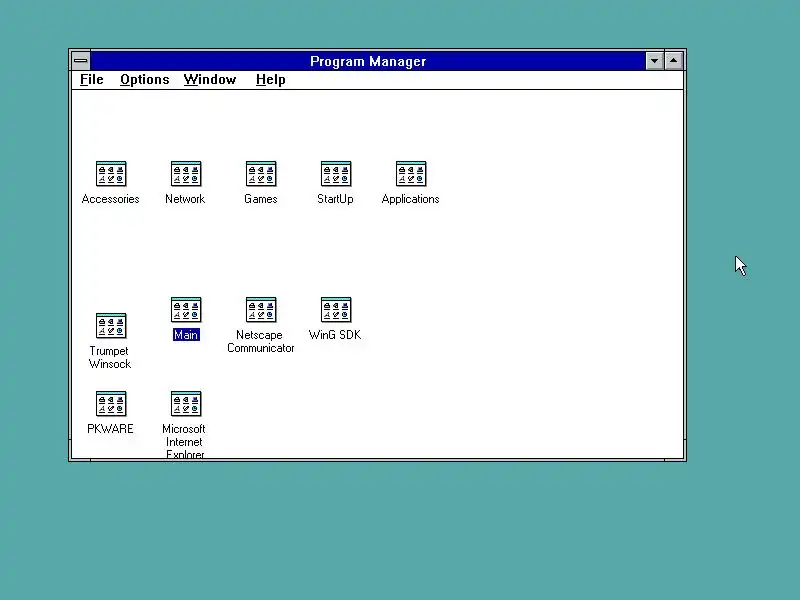Screen dimensions: 800x600
Task: Click the Applications label text
Action: point(410,199)
